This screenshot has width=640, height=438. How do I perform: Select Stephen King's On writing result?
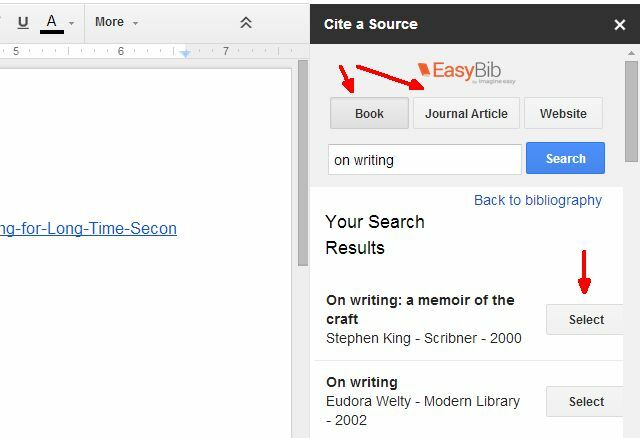(x=584, y=319)
